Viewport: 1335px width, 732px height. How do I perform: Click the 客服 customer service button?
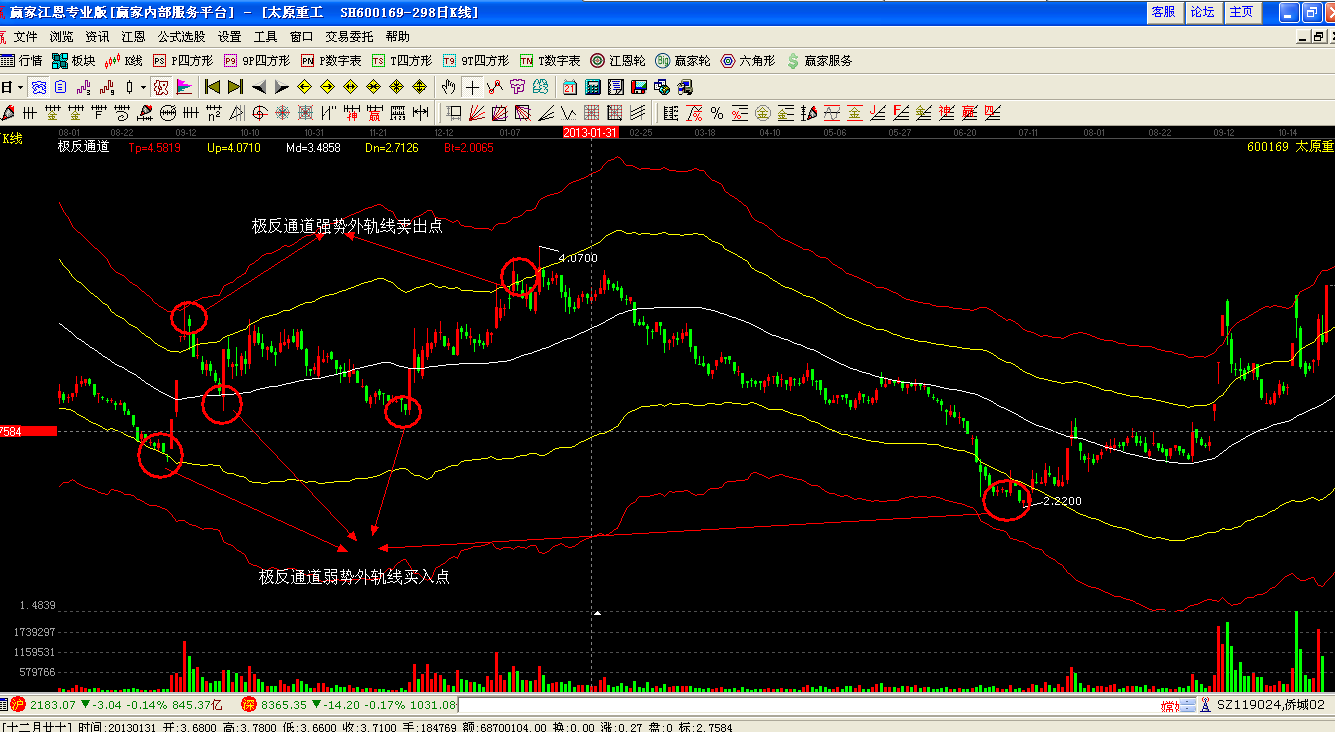click(x=1163, y=12)
